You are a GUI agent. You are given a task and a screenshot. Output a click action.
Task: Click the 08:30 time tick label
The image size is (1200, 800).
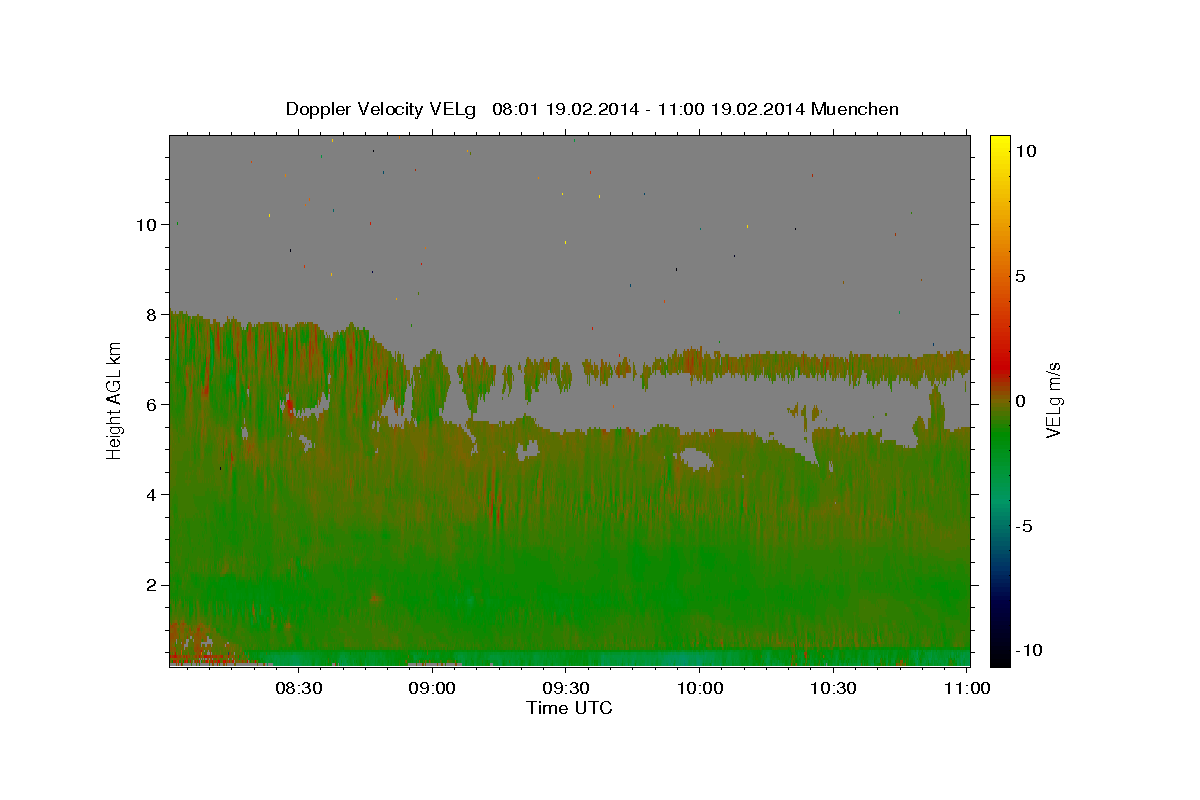point(299,689)
